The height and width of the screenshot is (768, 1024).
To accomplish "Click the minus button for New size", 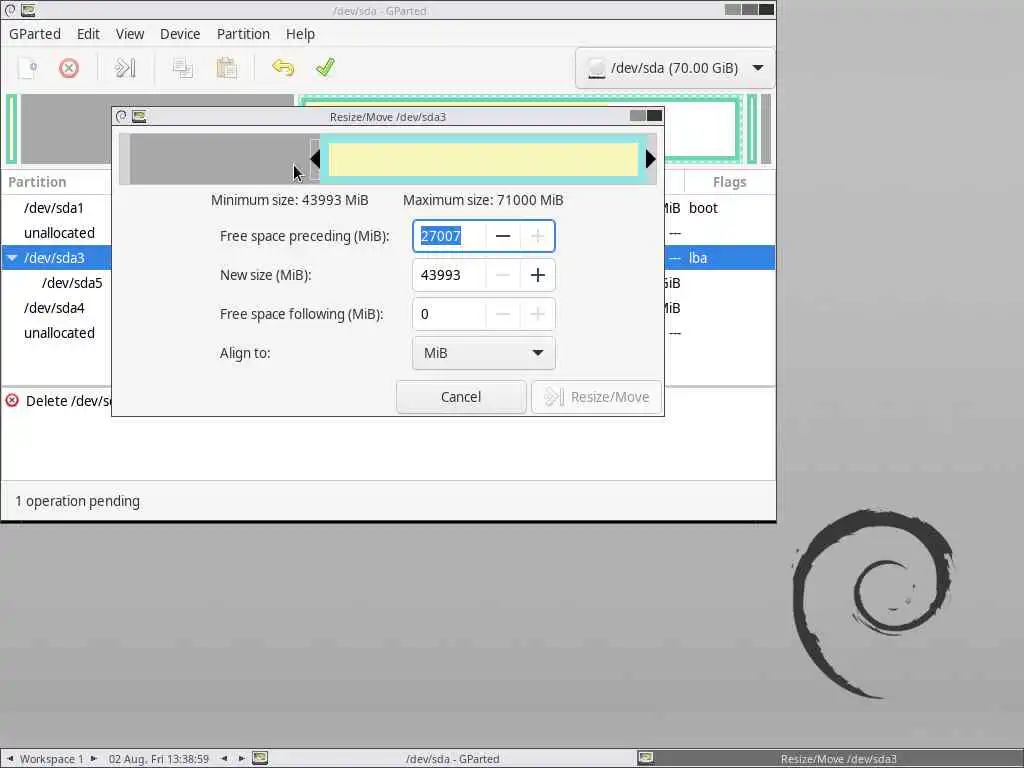I will (503, 275).
